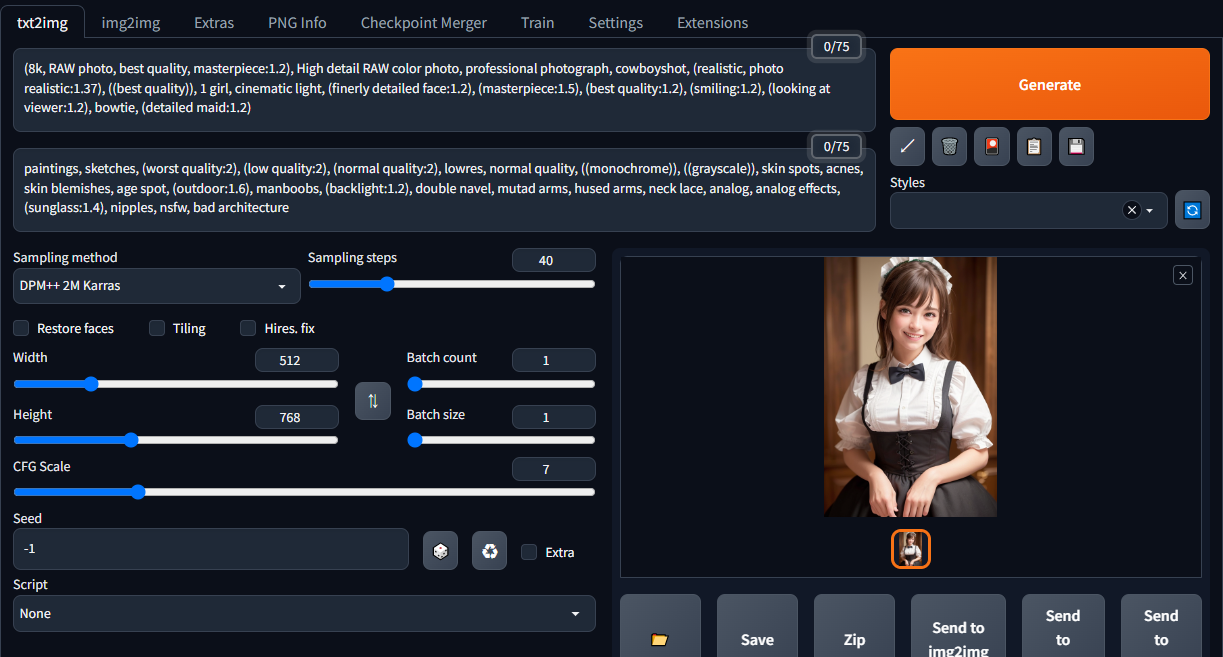Open extra networks with the red card icon

click(991, 146)
